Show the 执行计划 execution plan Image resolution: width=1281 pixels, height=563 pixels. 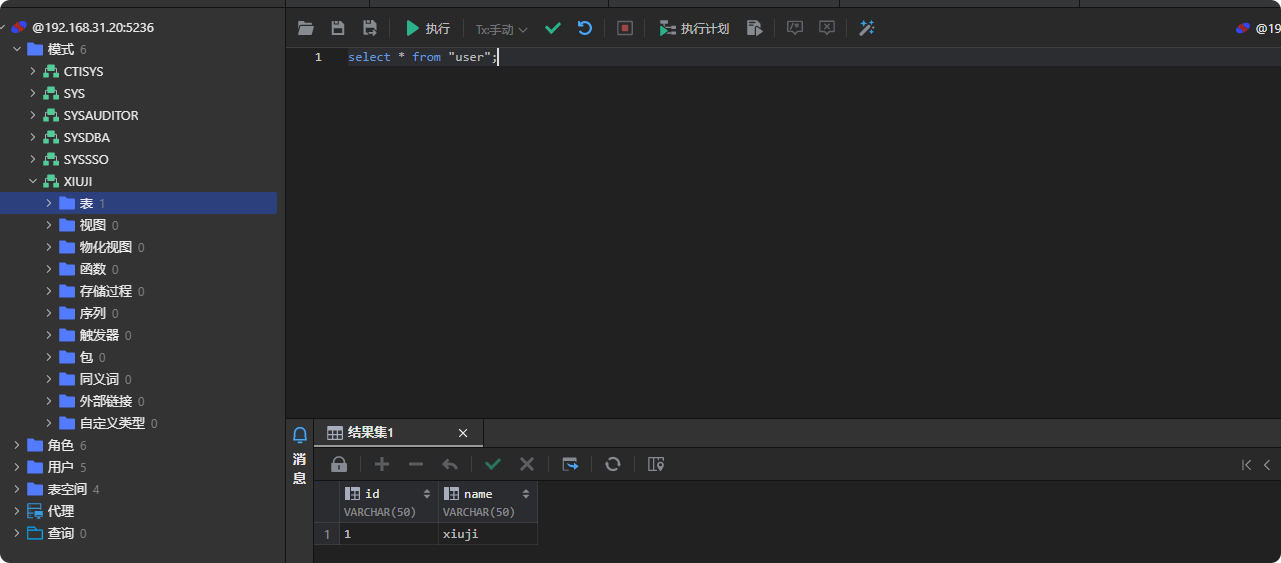tap(694, 28)
